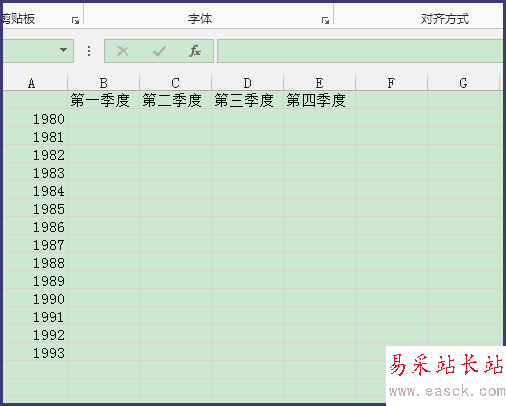The image size is (506, 406).
Task: Open the insert function fx button
Action: click(195, 51)
